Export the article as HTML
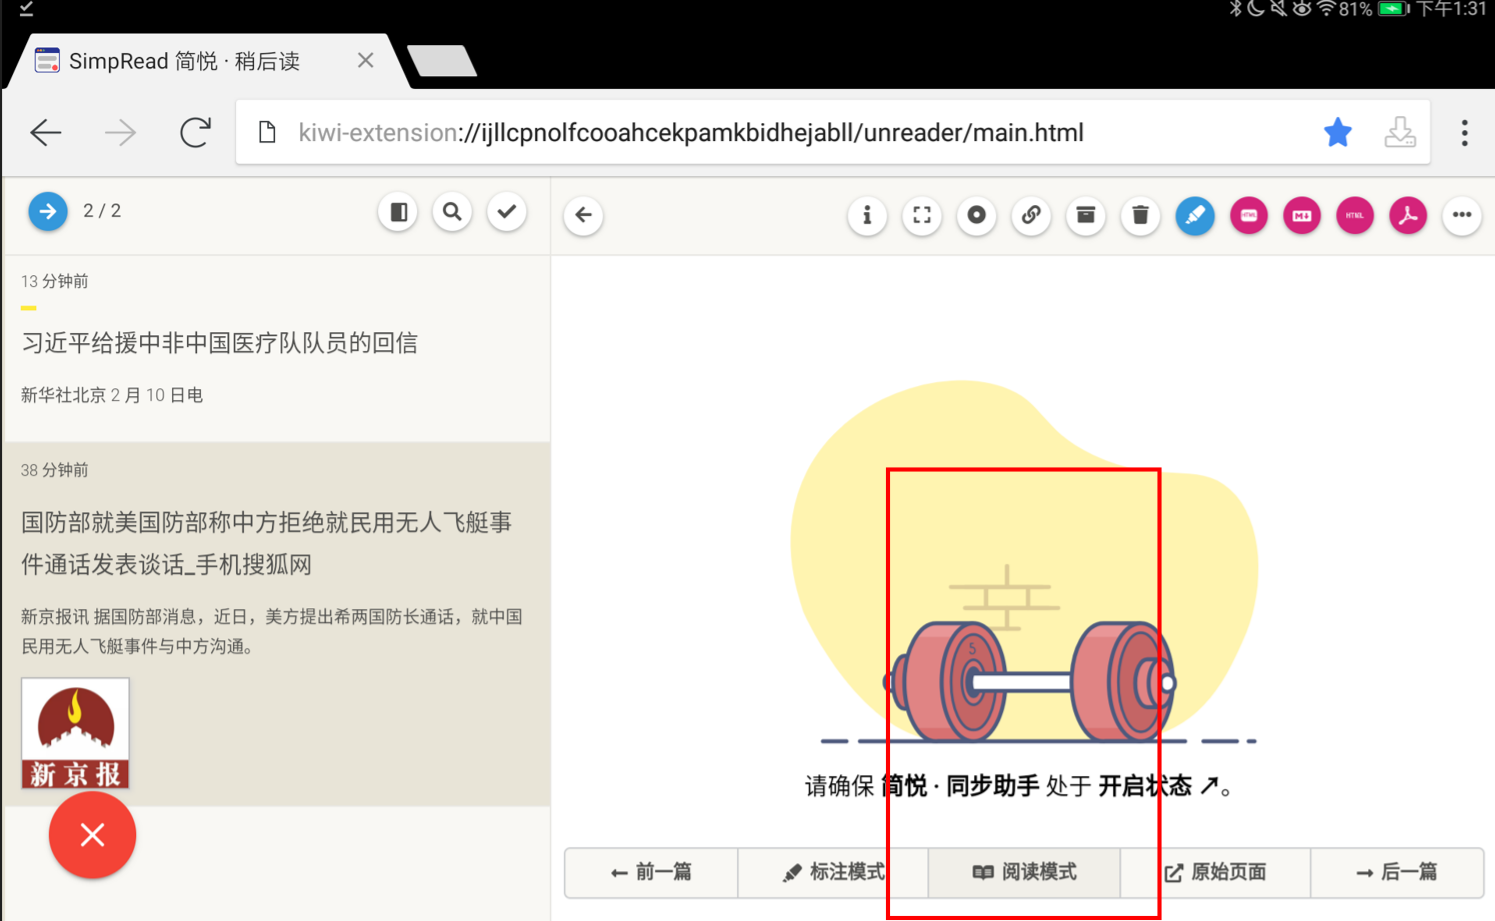Image resolution: width=1495 pixels, height=921 pixels. coord(1354,215)
